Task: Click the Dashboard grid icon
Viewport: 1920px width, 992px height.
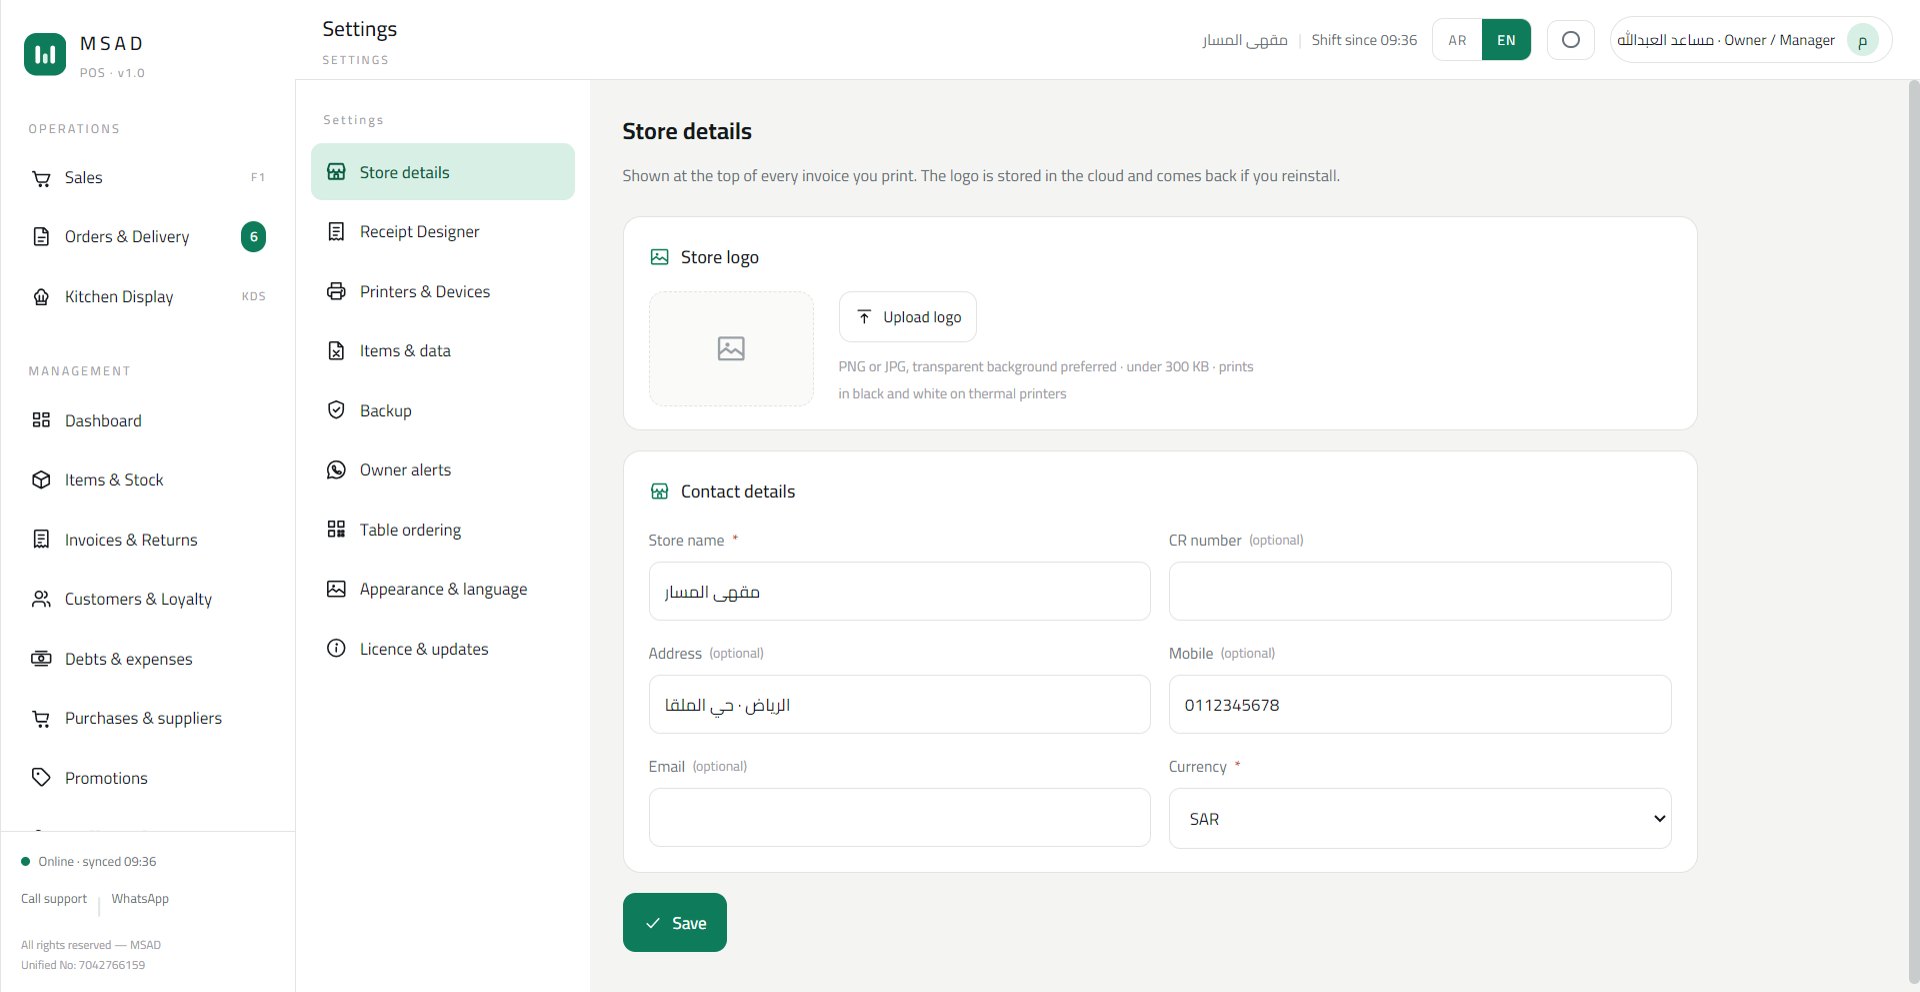Action: [x=41, y=421]
